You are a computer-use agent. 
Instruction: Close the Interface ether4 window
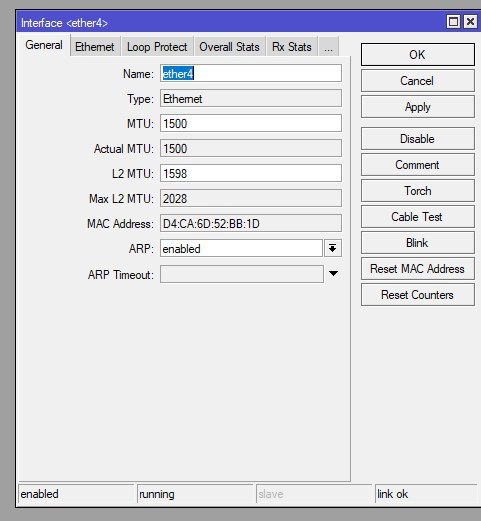pyautogui.click(x=470, y=22)
